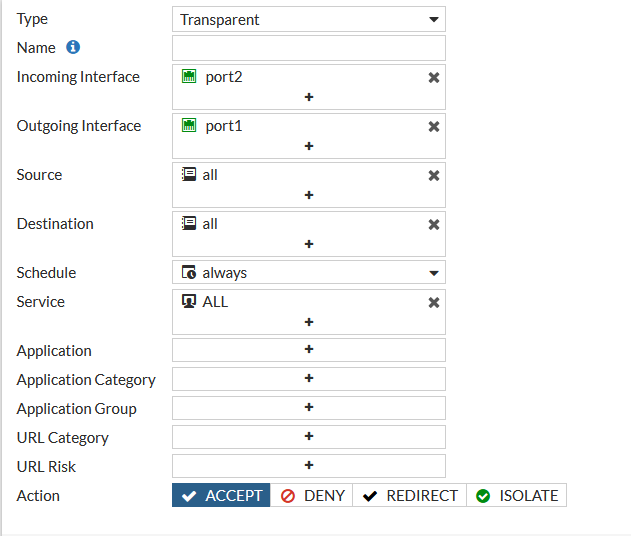
Task: Remove port1 from Outgoing Interface
Action: [x=434, y=126]
